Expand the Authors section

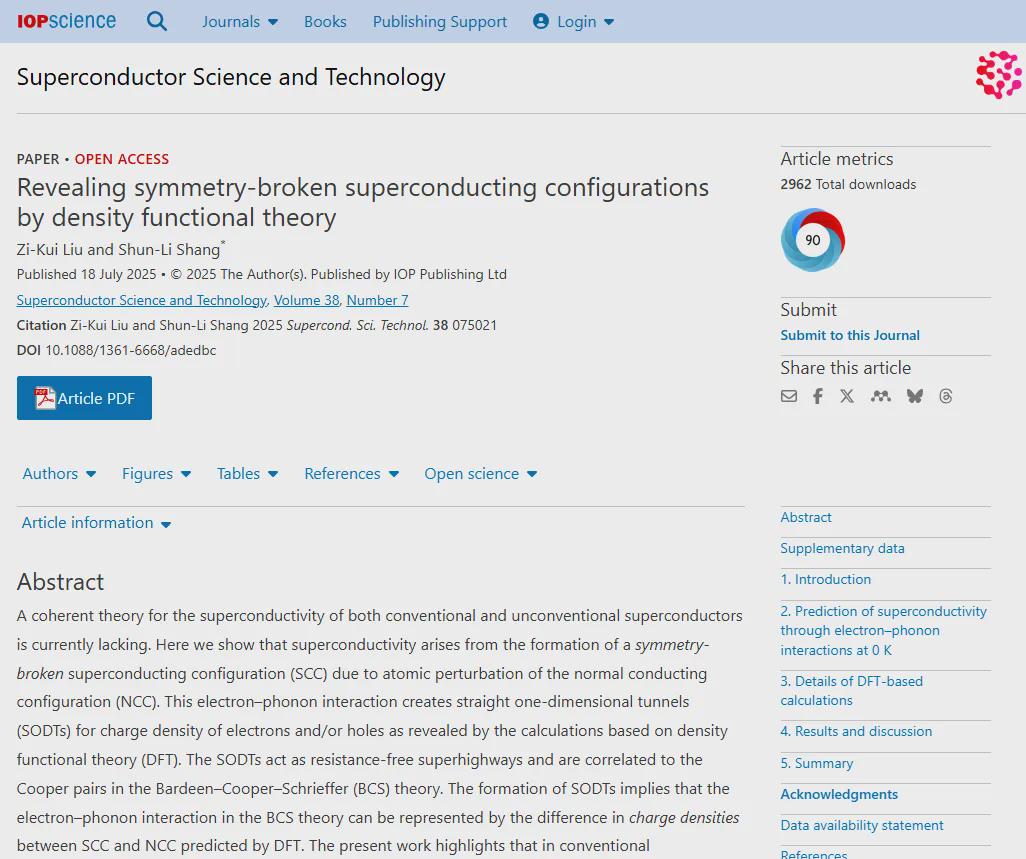(59, 474)
